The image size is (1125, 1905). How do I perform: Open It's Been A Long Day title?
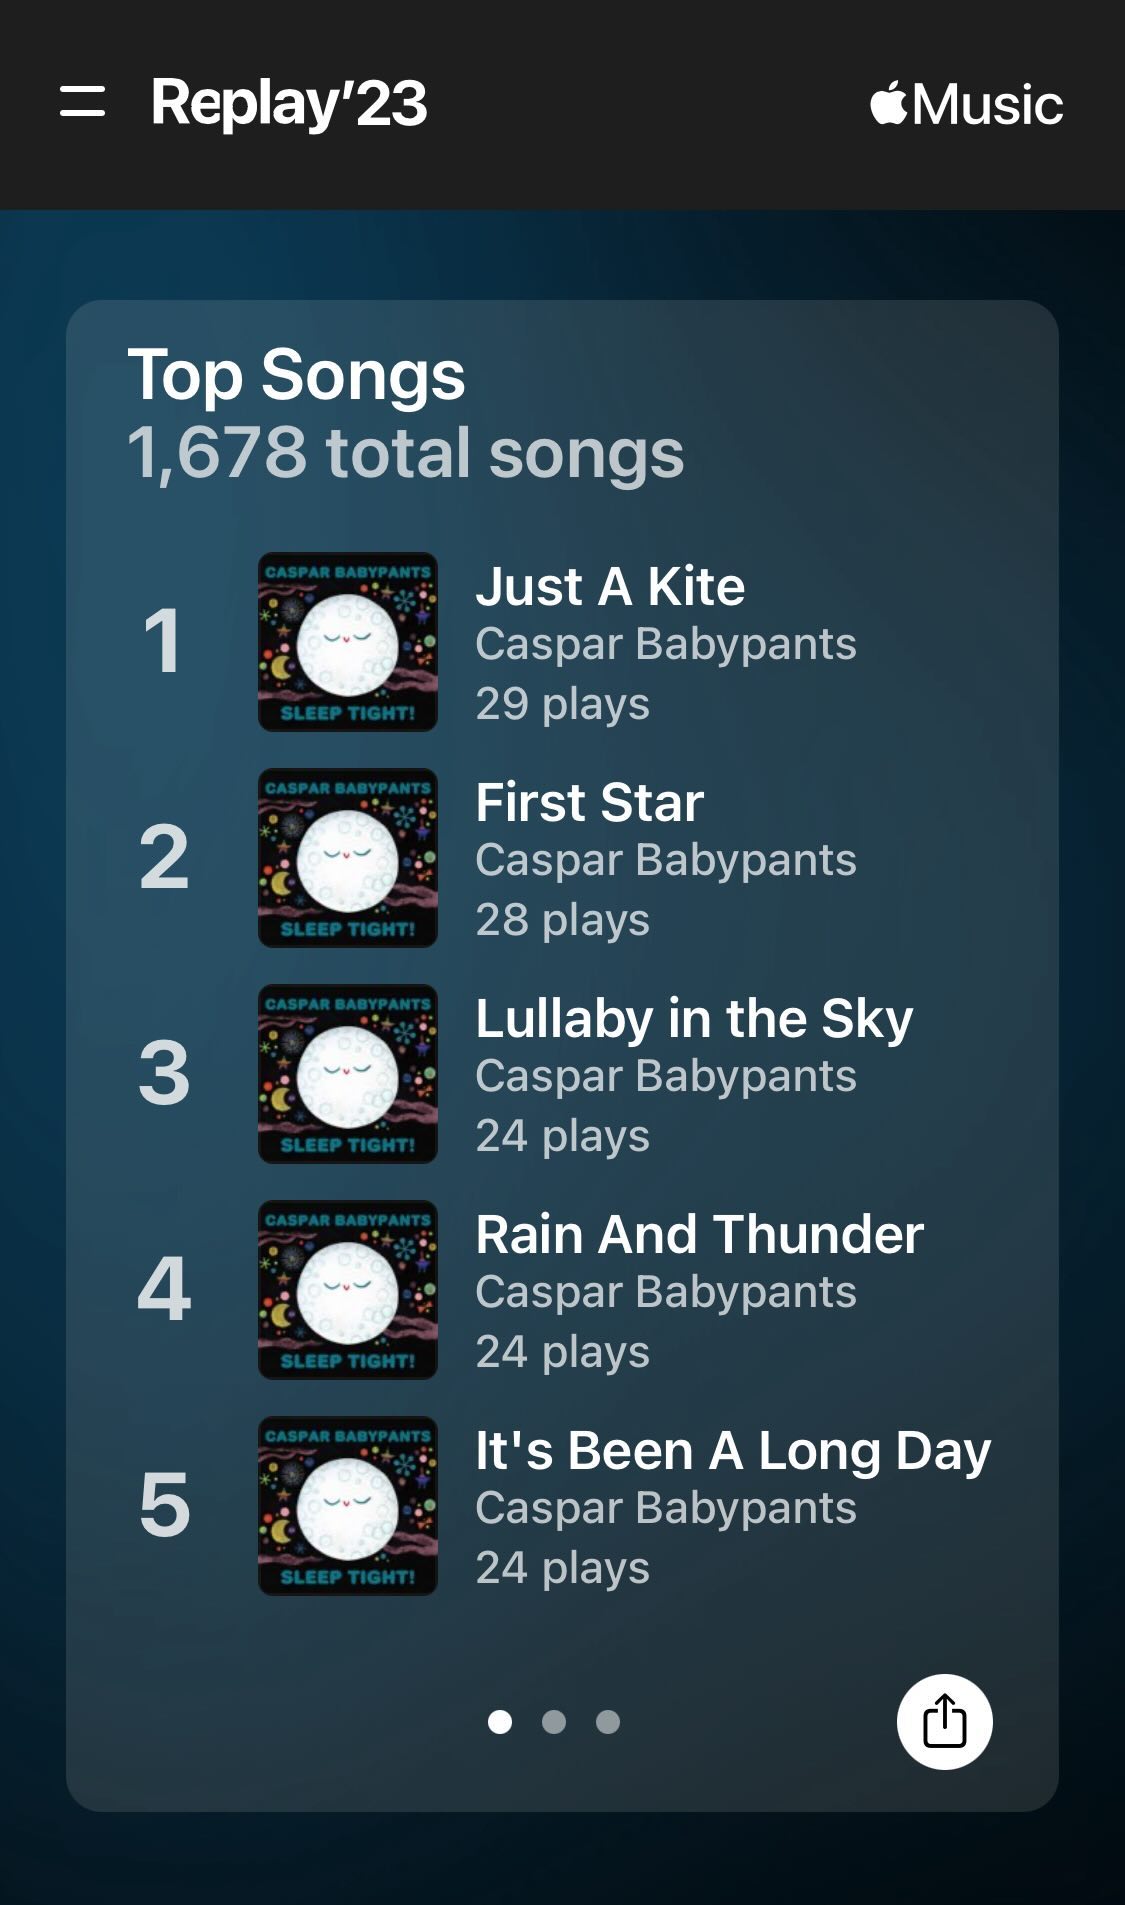[733, 1450]
